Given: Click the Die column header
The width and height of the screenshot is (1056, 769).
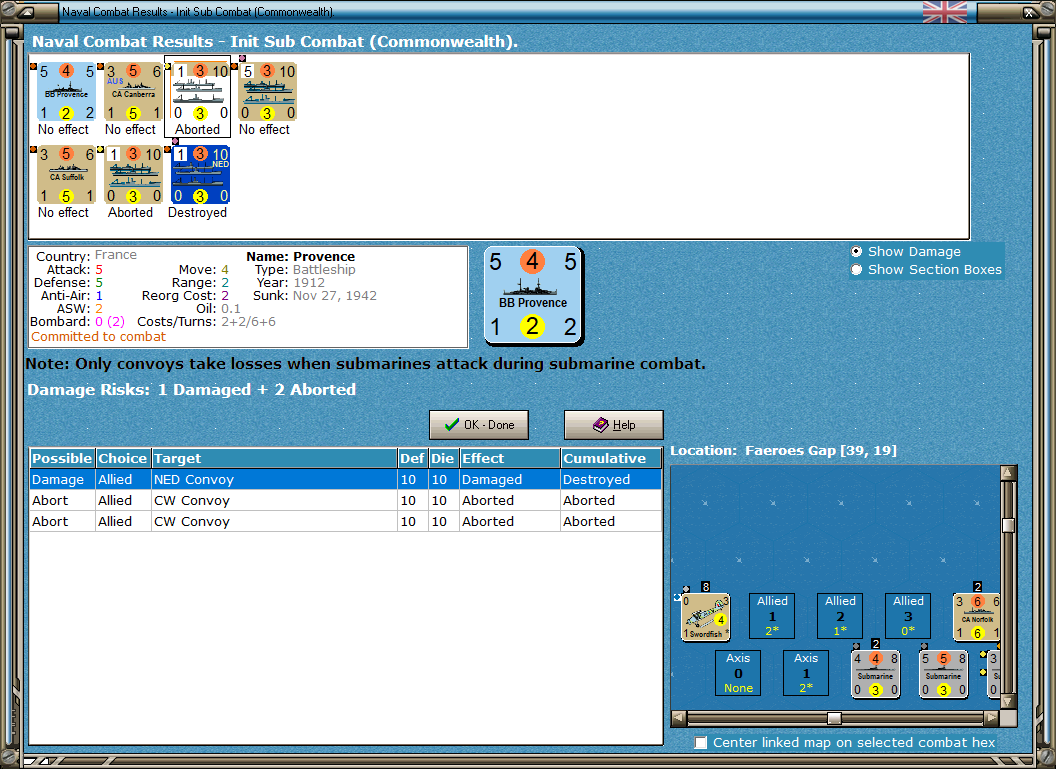Looking at the screenshot, I should click(442, 458).
